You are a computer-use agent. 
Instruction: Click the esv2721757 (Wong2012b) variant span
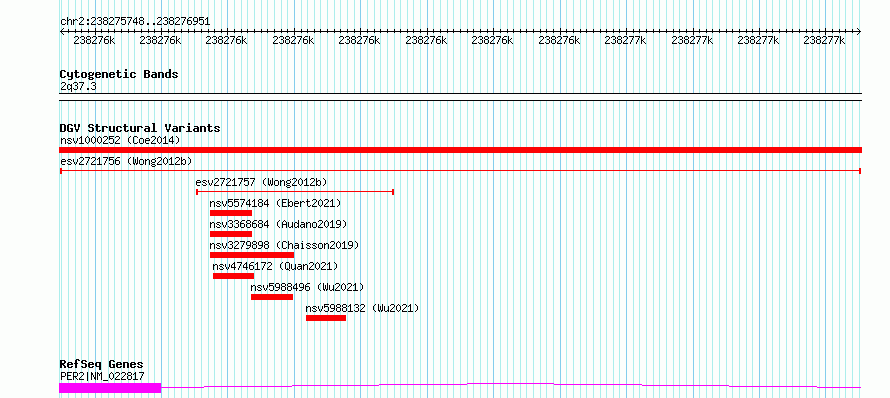[x=295, y=192]
